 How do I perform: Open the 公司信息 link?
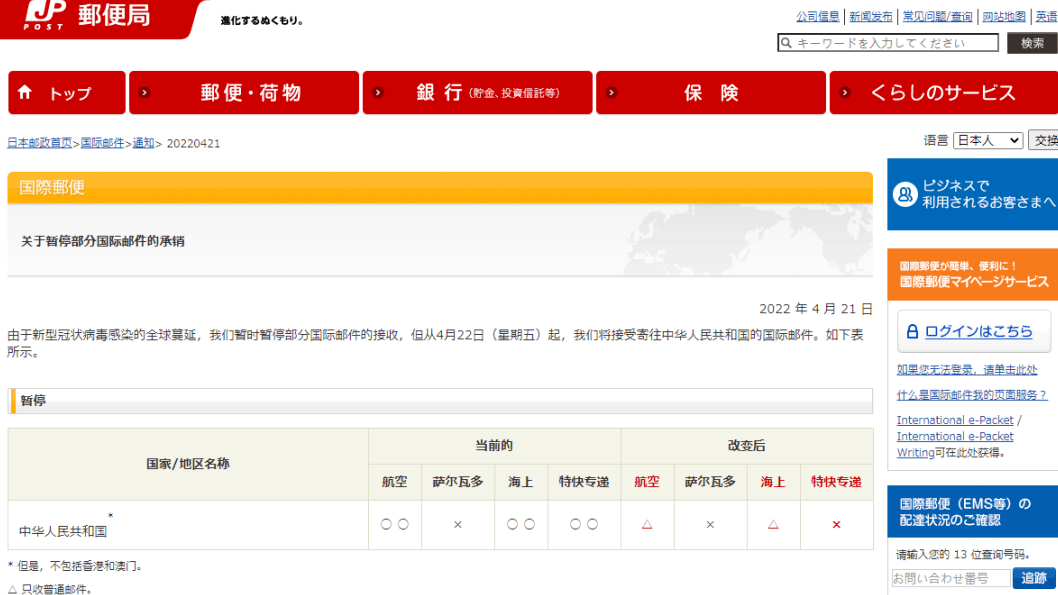coord(817,17)
